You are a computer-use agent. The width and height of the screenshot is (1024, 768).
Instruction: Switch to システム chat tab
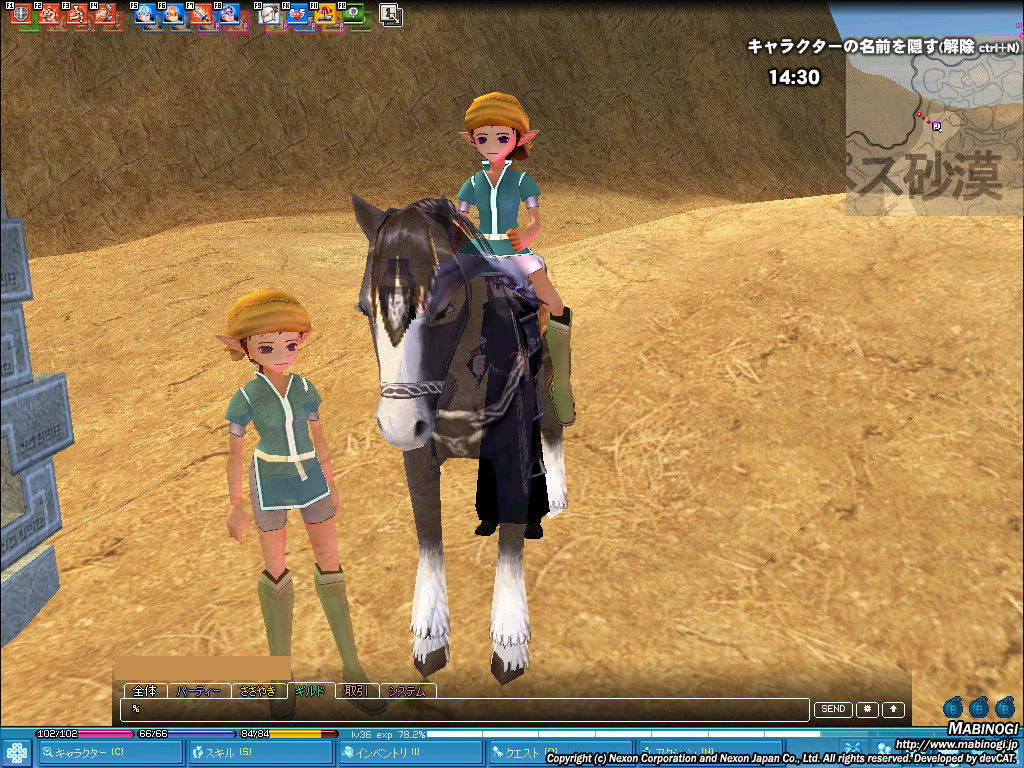click(408, 691)
